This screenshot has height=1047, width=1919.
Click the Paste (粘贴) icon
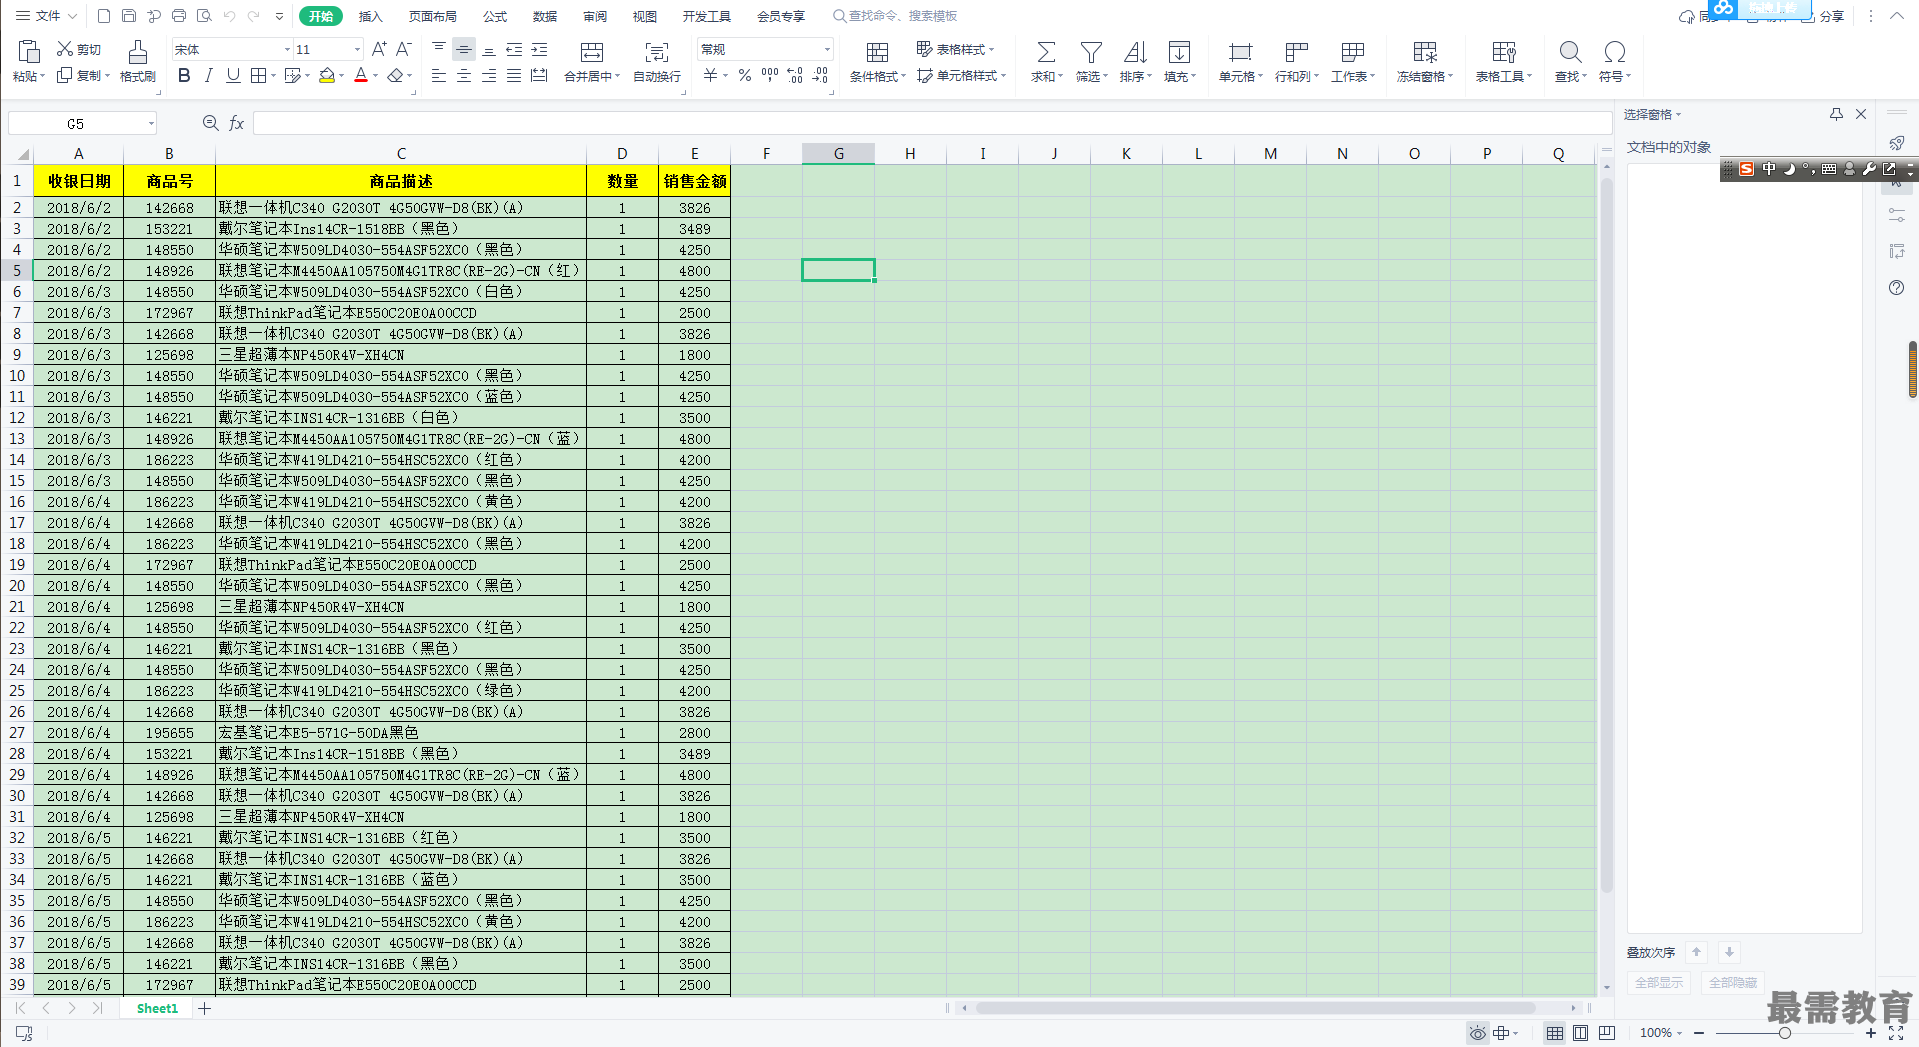click(29, 52)
